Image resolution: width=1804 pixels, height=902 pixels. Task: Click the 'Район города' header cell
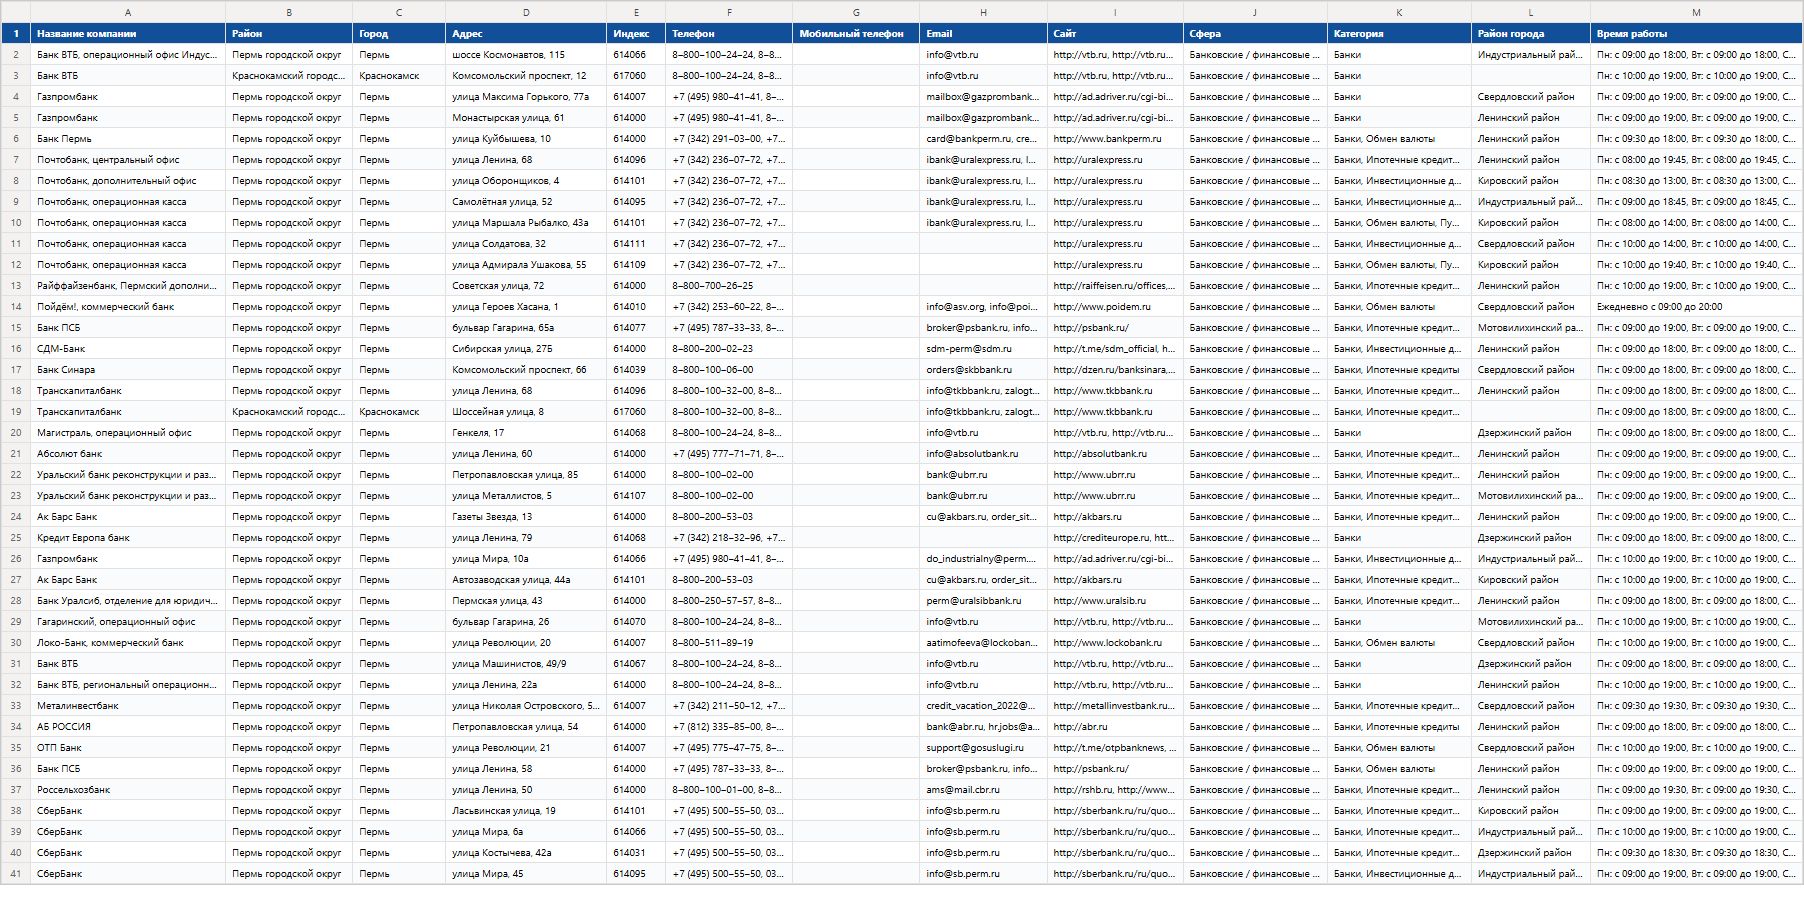[x=1531, y=34]
